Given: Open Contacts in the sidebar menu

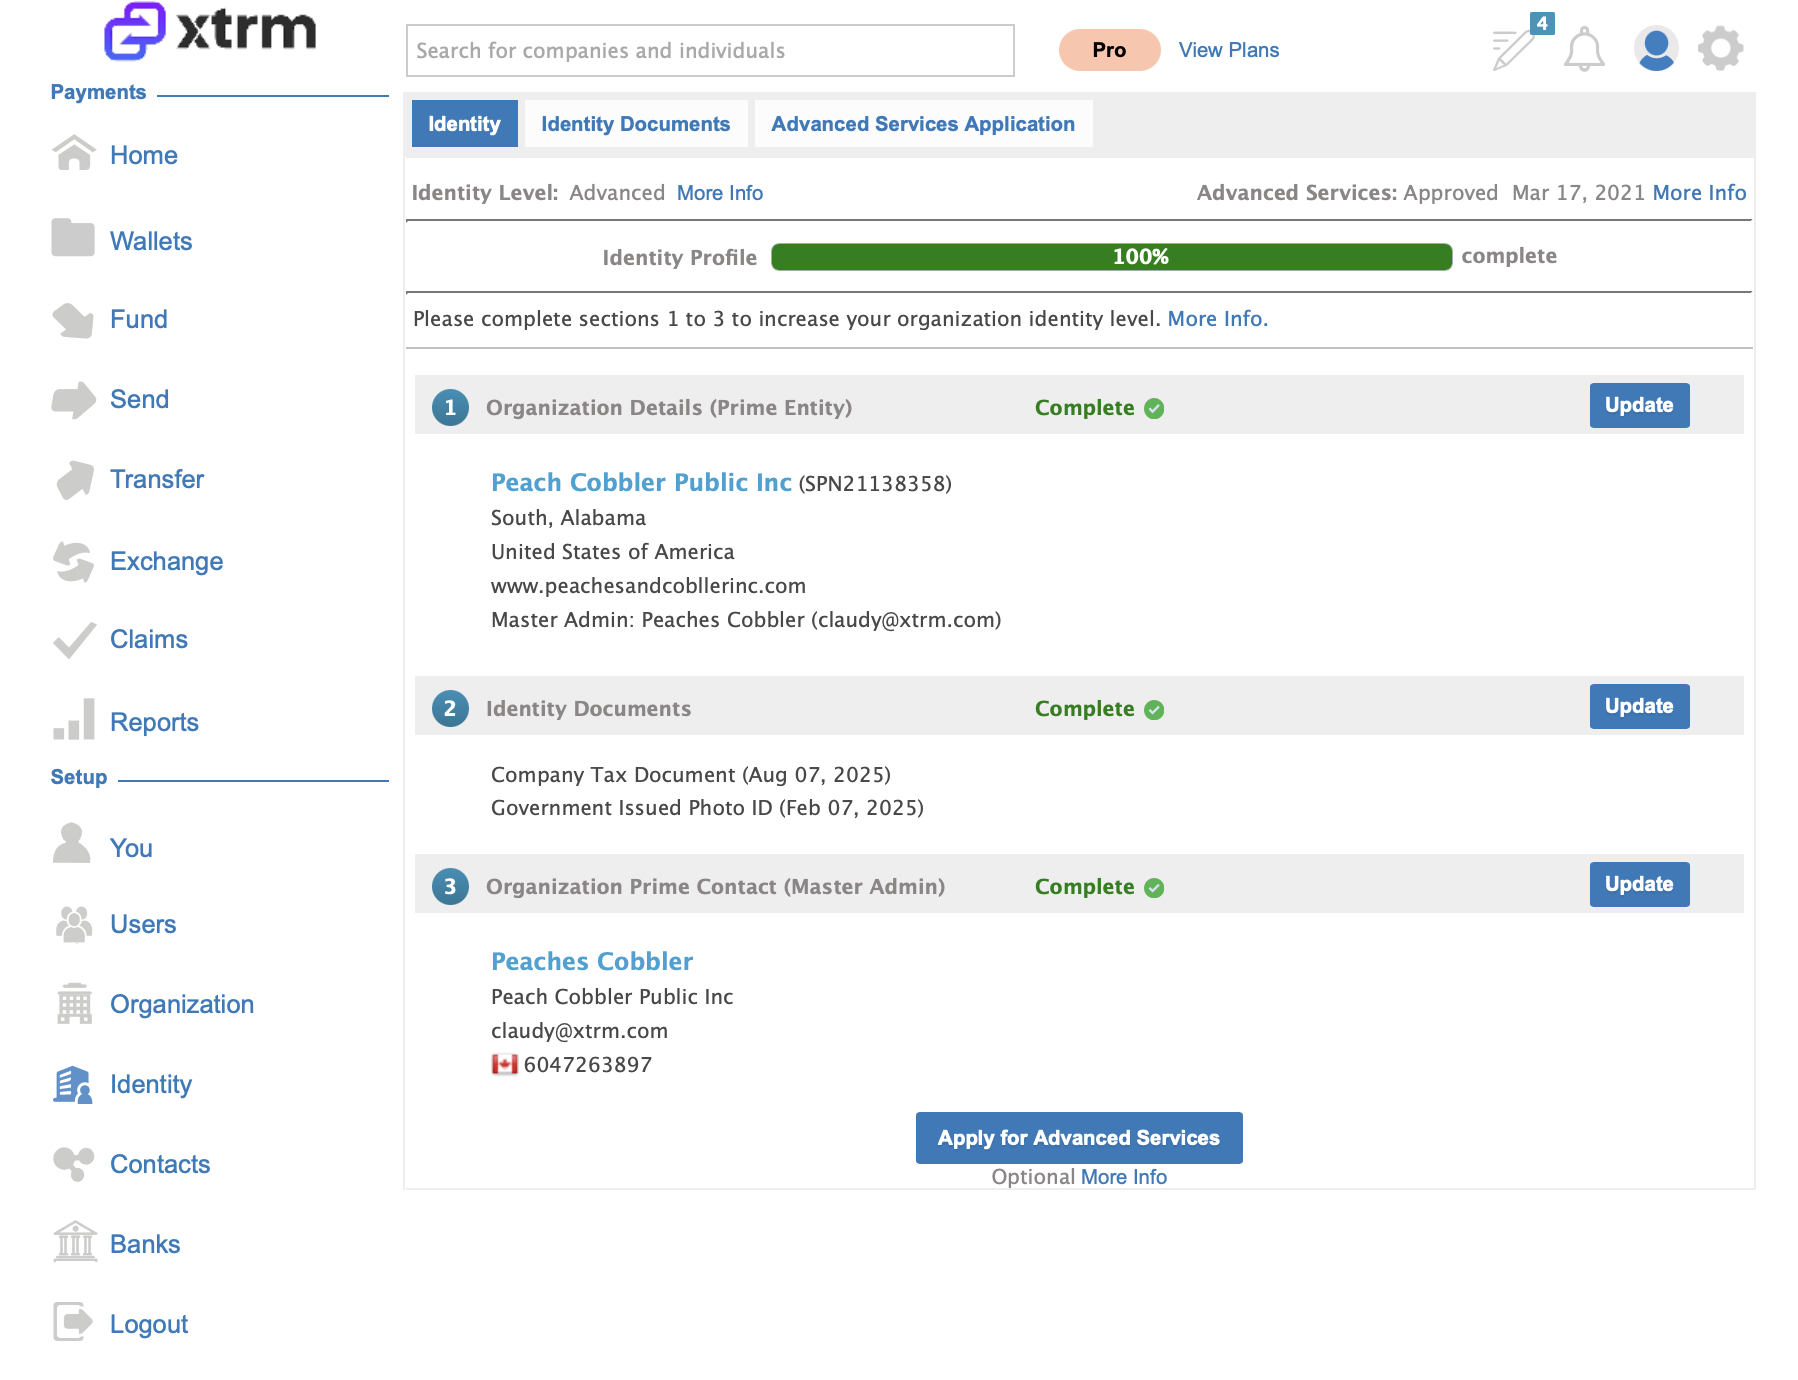Looking at the screenshot, I should [x=160, y=1164].
